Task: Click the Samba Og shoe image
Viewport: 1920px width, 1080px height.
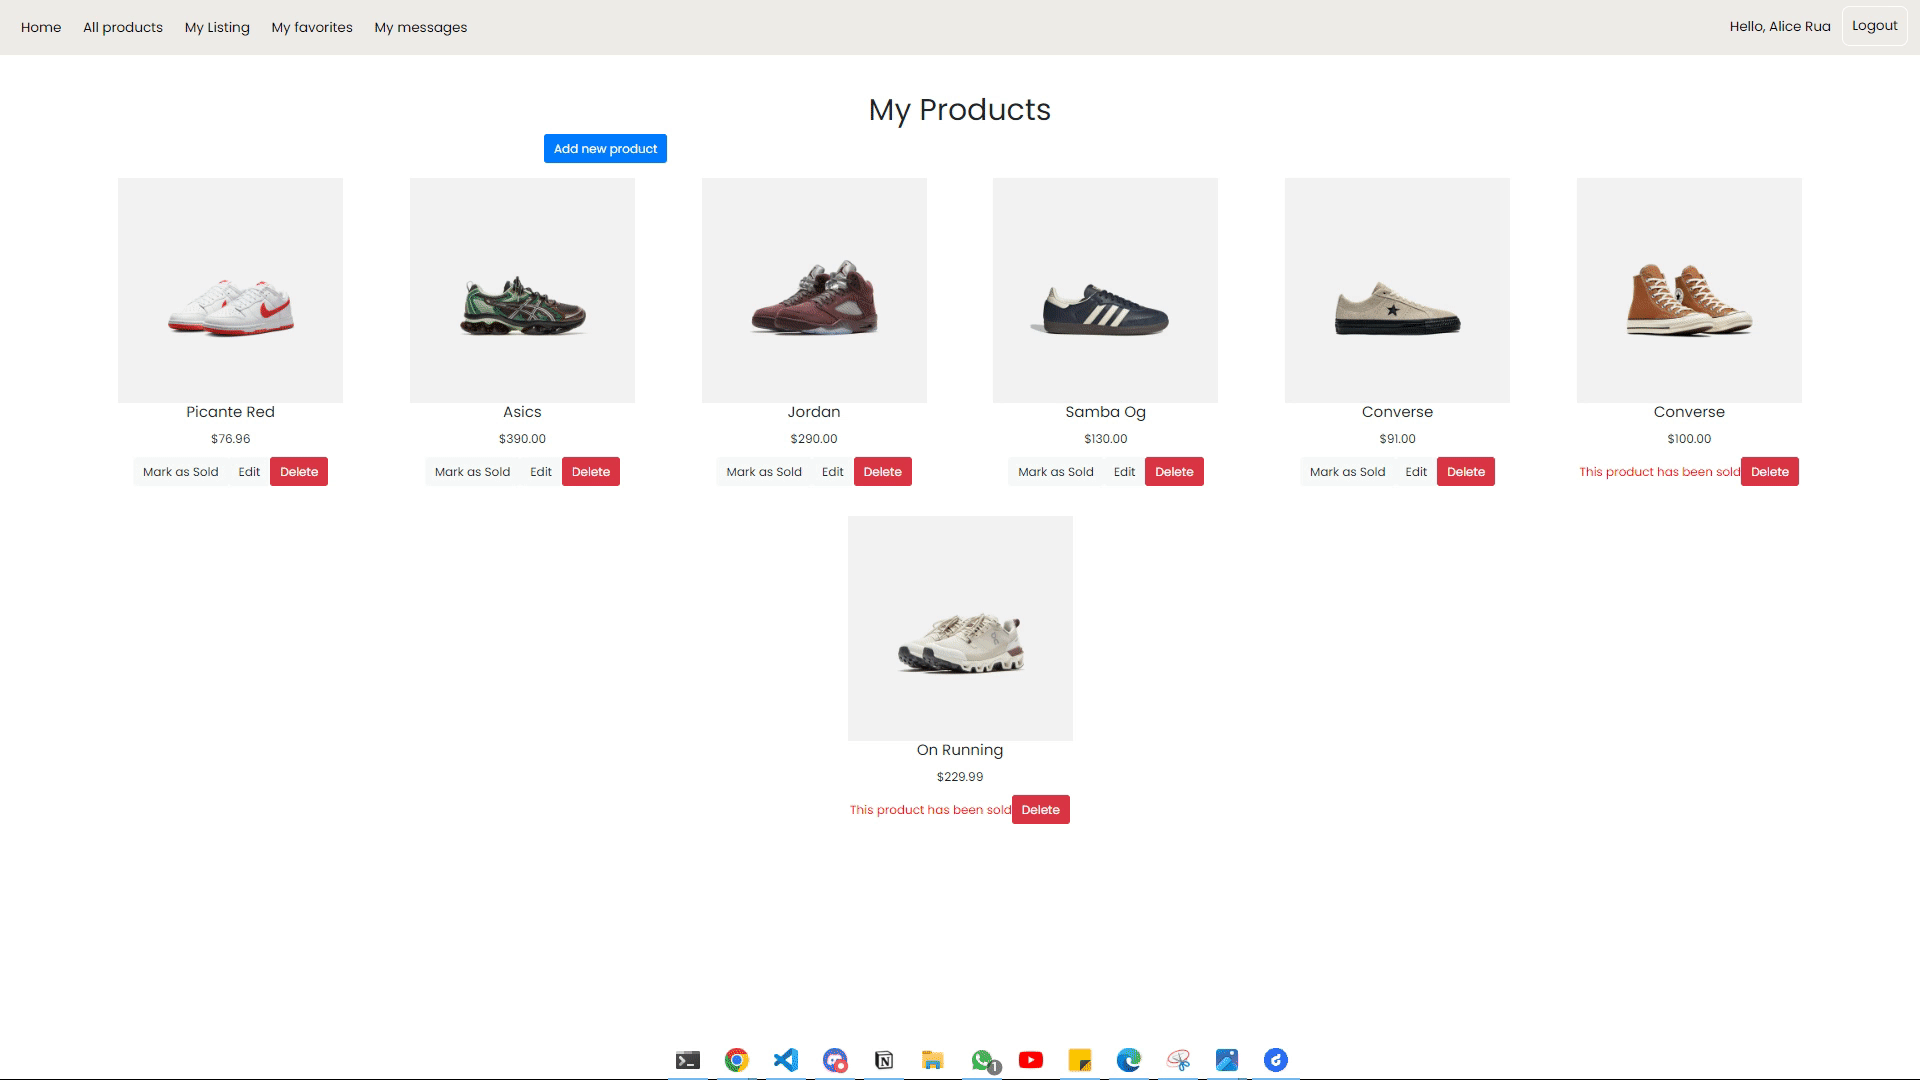Action: [x=1105, y=290]
